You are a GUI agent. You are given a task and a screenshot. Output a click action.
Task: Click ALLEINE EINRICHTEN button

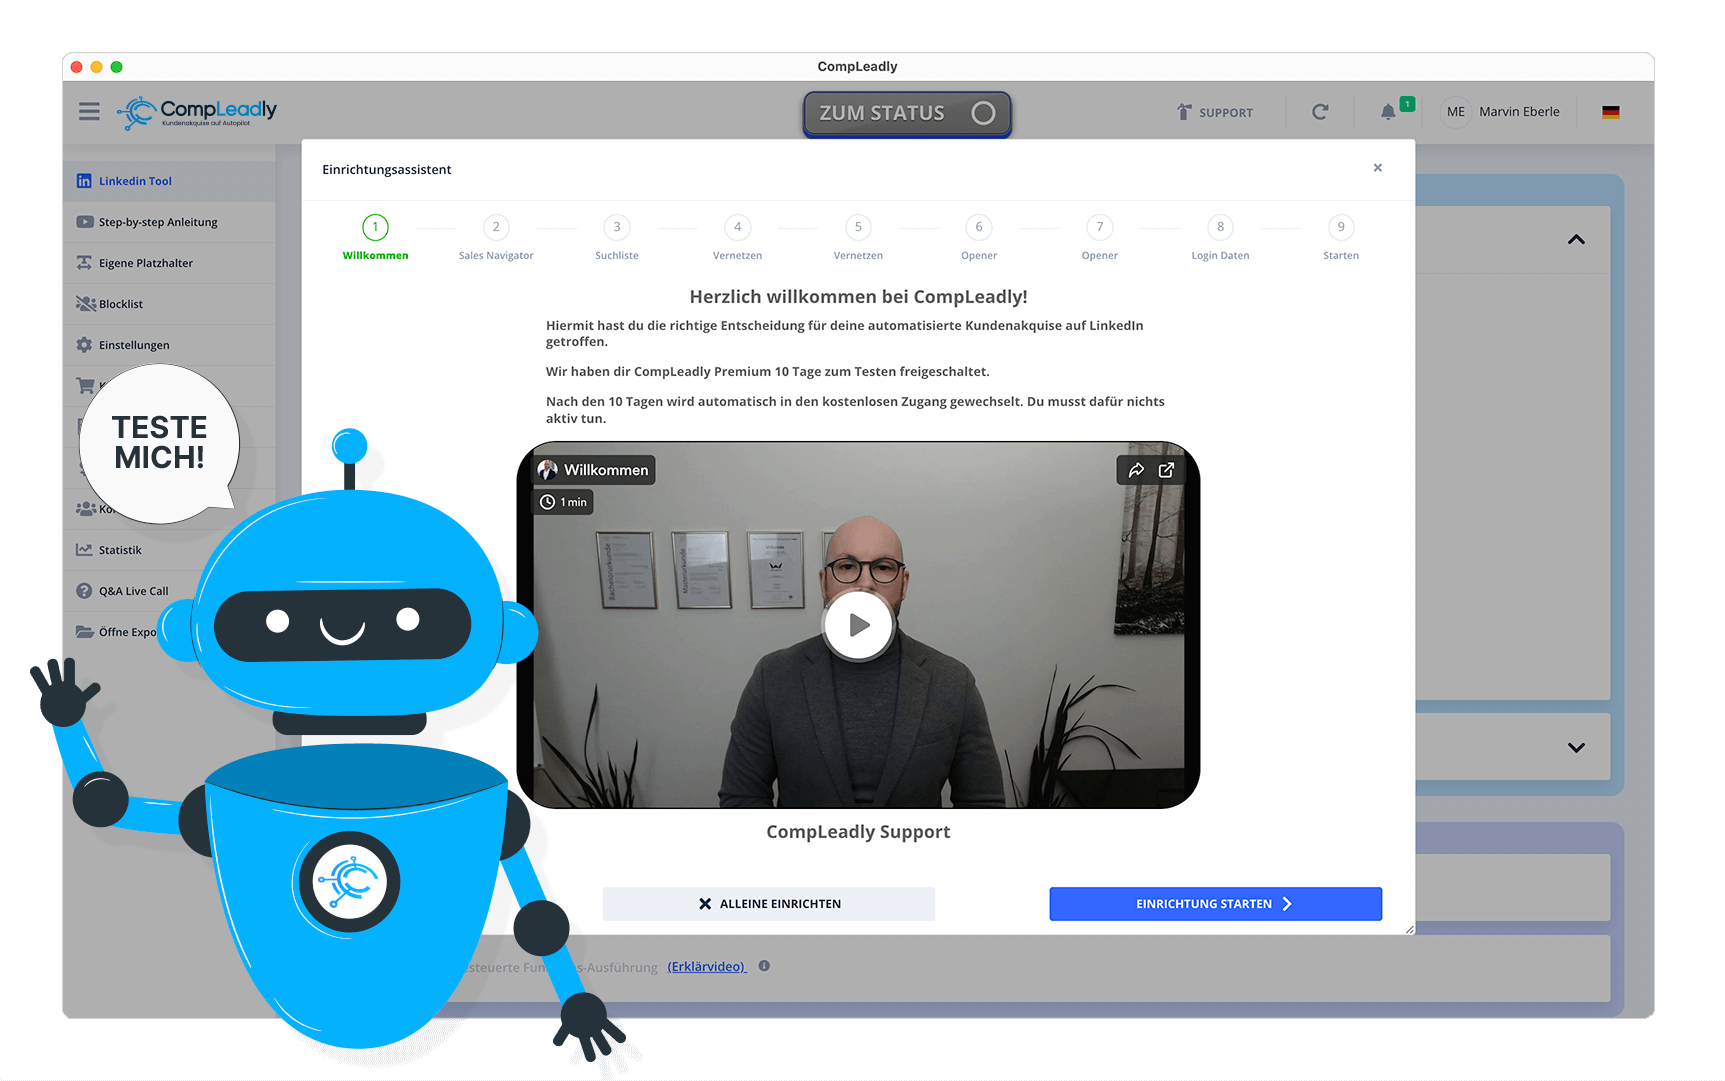(768, 904)
